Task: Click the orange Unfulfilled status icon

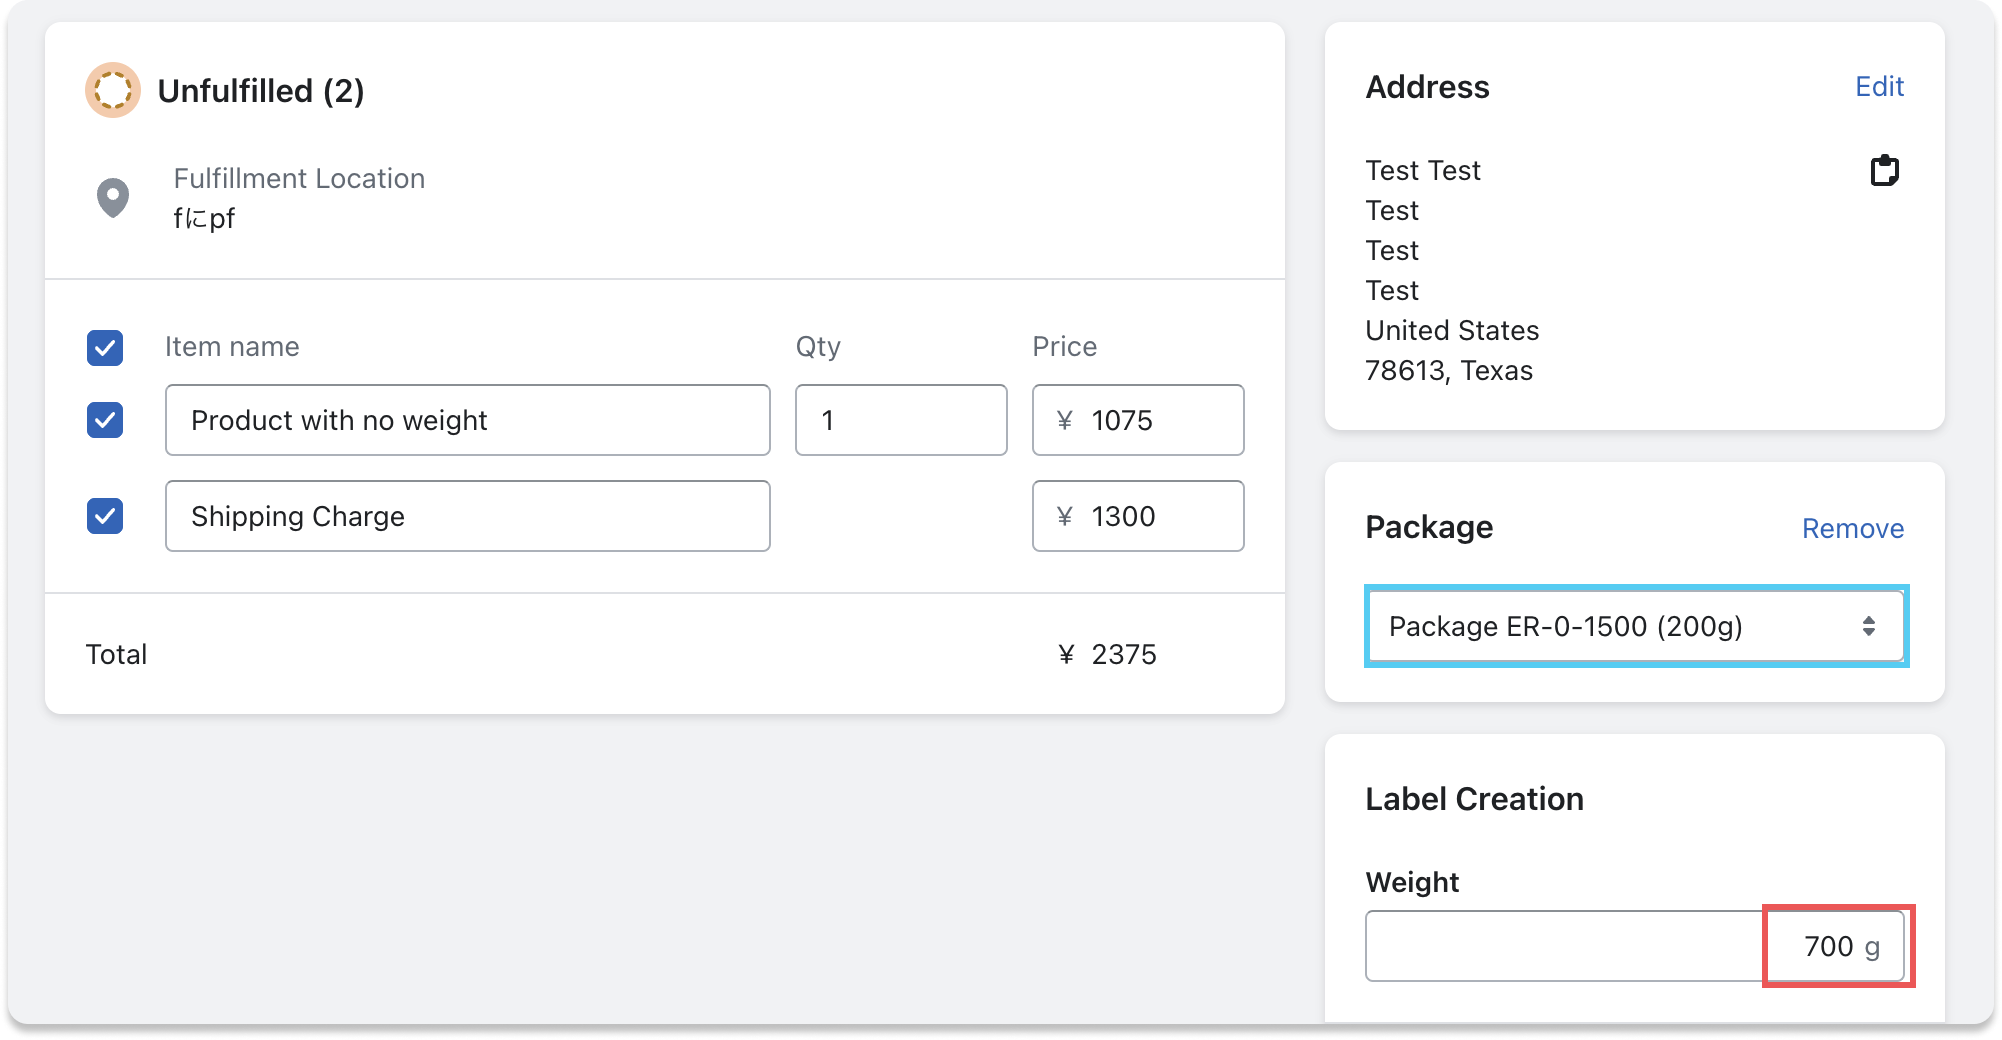Action: coord(112,90)
